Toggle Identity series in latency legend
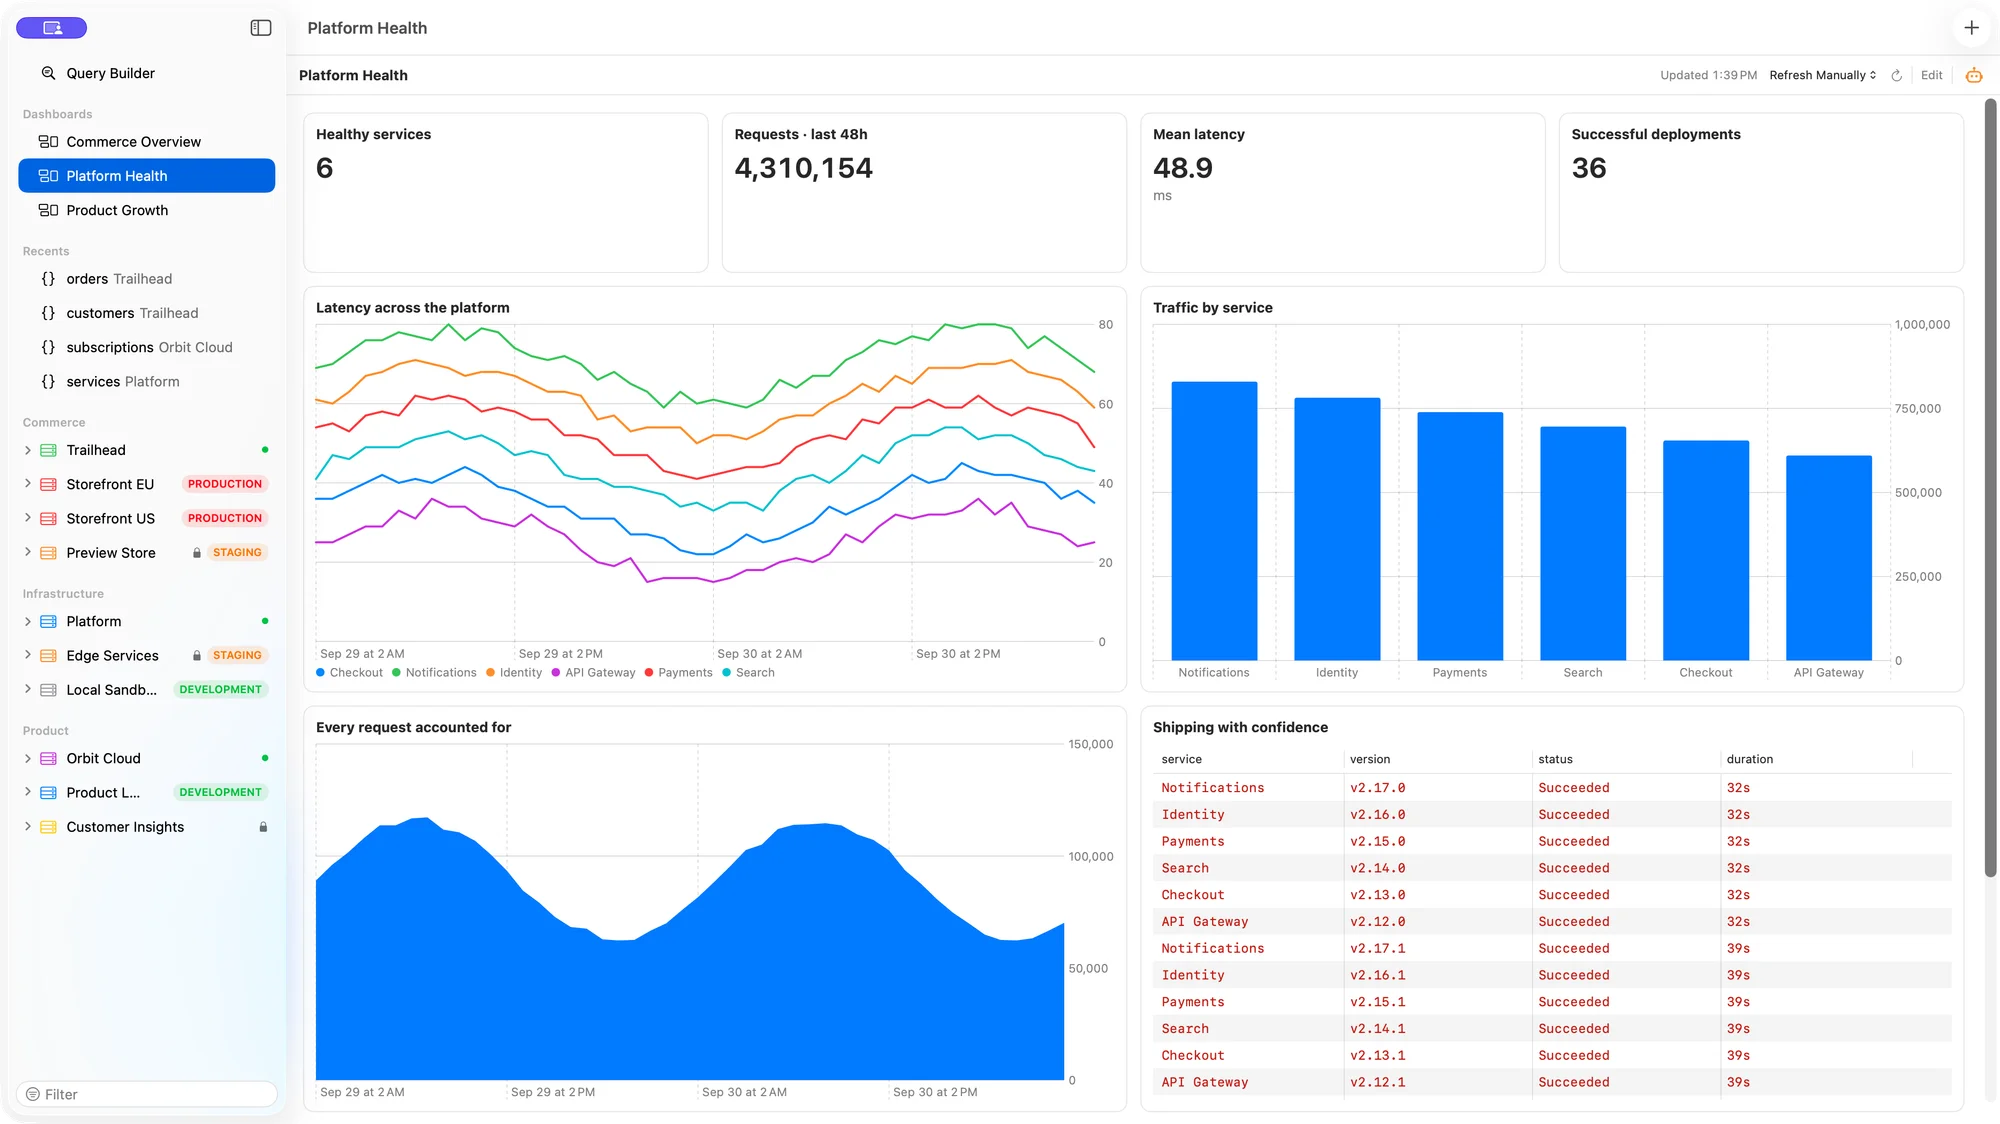Image resolution: width=2000 pixels, height=1124 pixels. (514, 673)
